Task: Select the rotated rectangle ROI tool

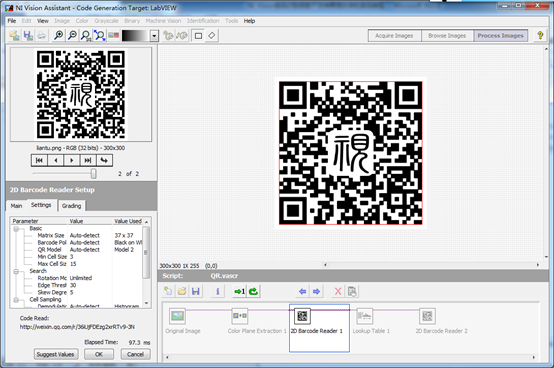Action: (212, 36)
